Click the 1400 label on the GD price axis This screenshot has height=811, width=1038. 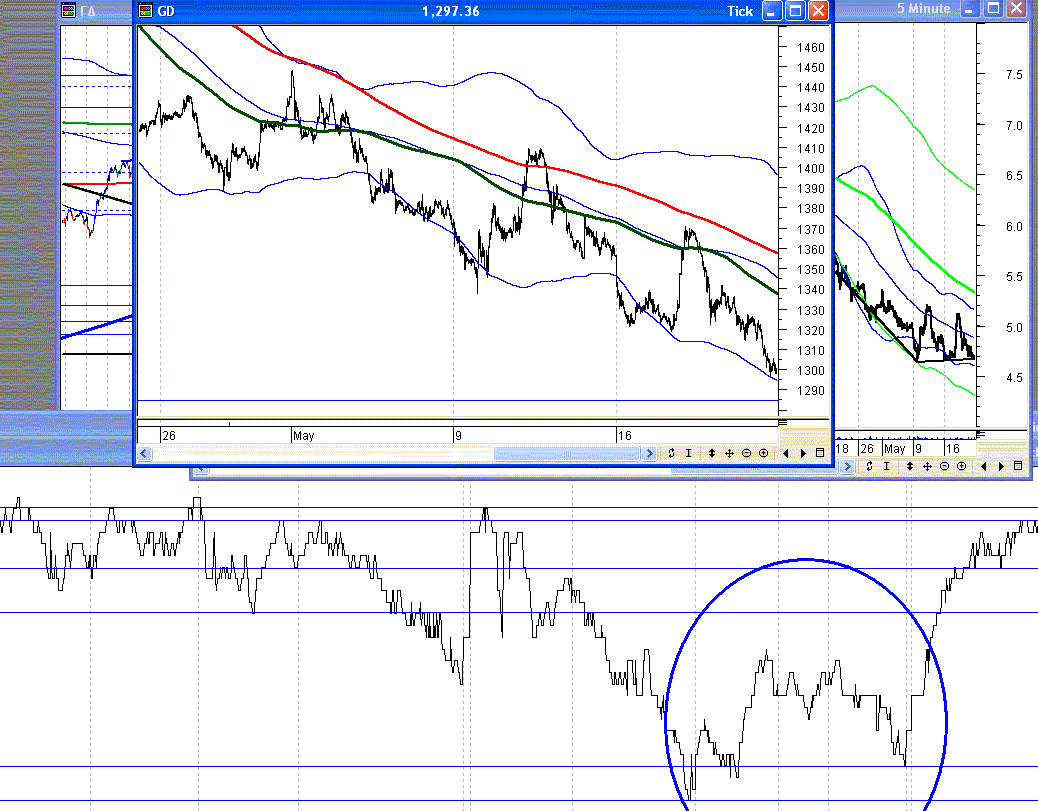point(811,169)
